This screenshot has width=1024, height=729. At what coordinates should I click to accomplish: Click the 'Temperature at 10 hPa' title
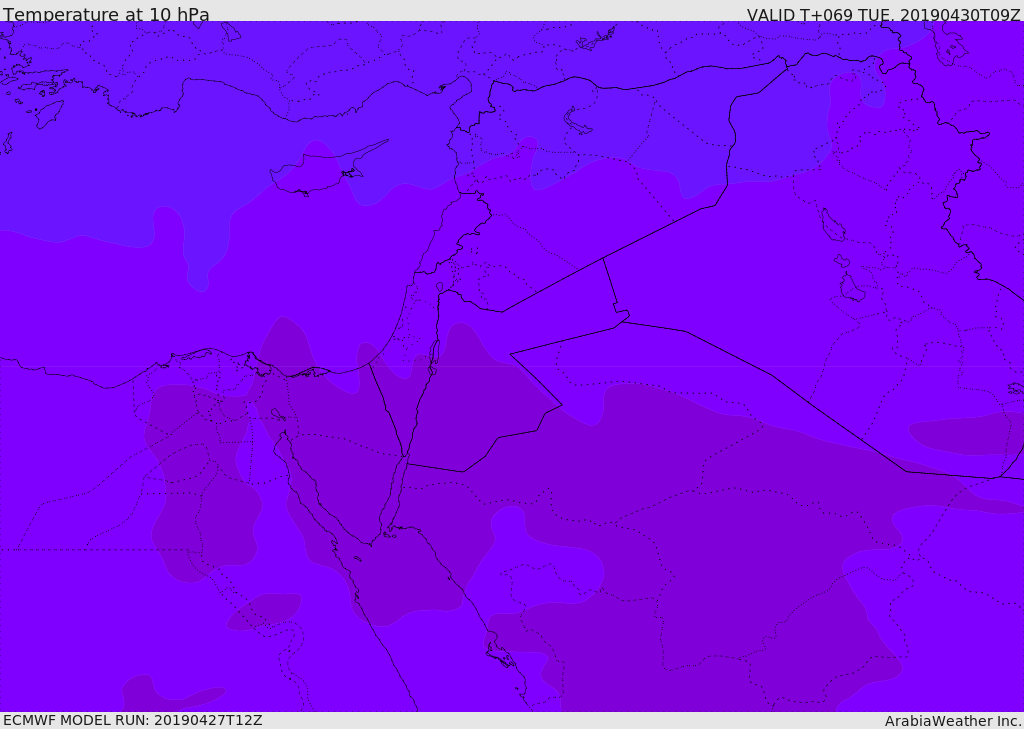tap(106, 14)
